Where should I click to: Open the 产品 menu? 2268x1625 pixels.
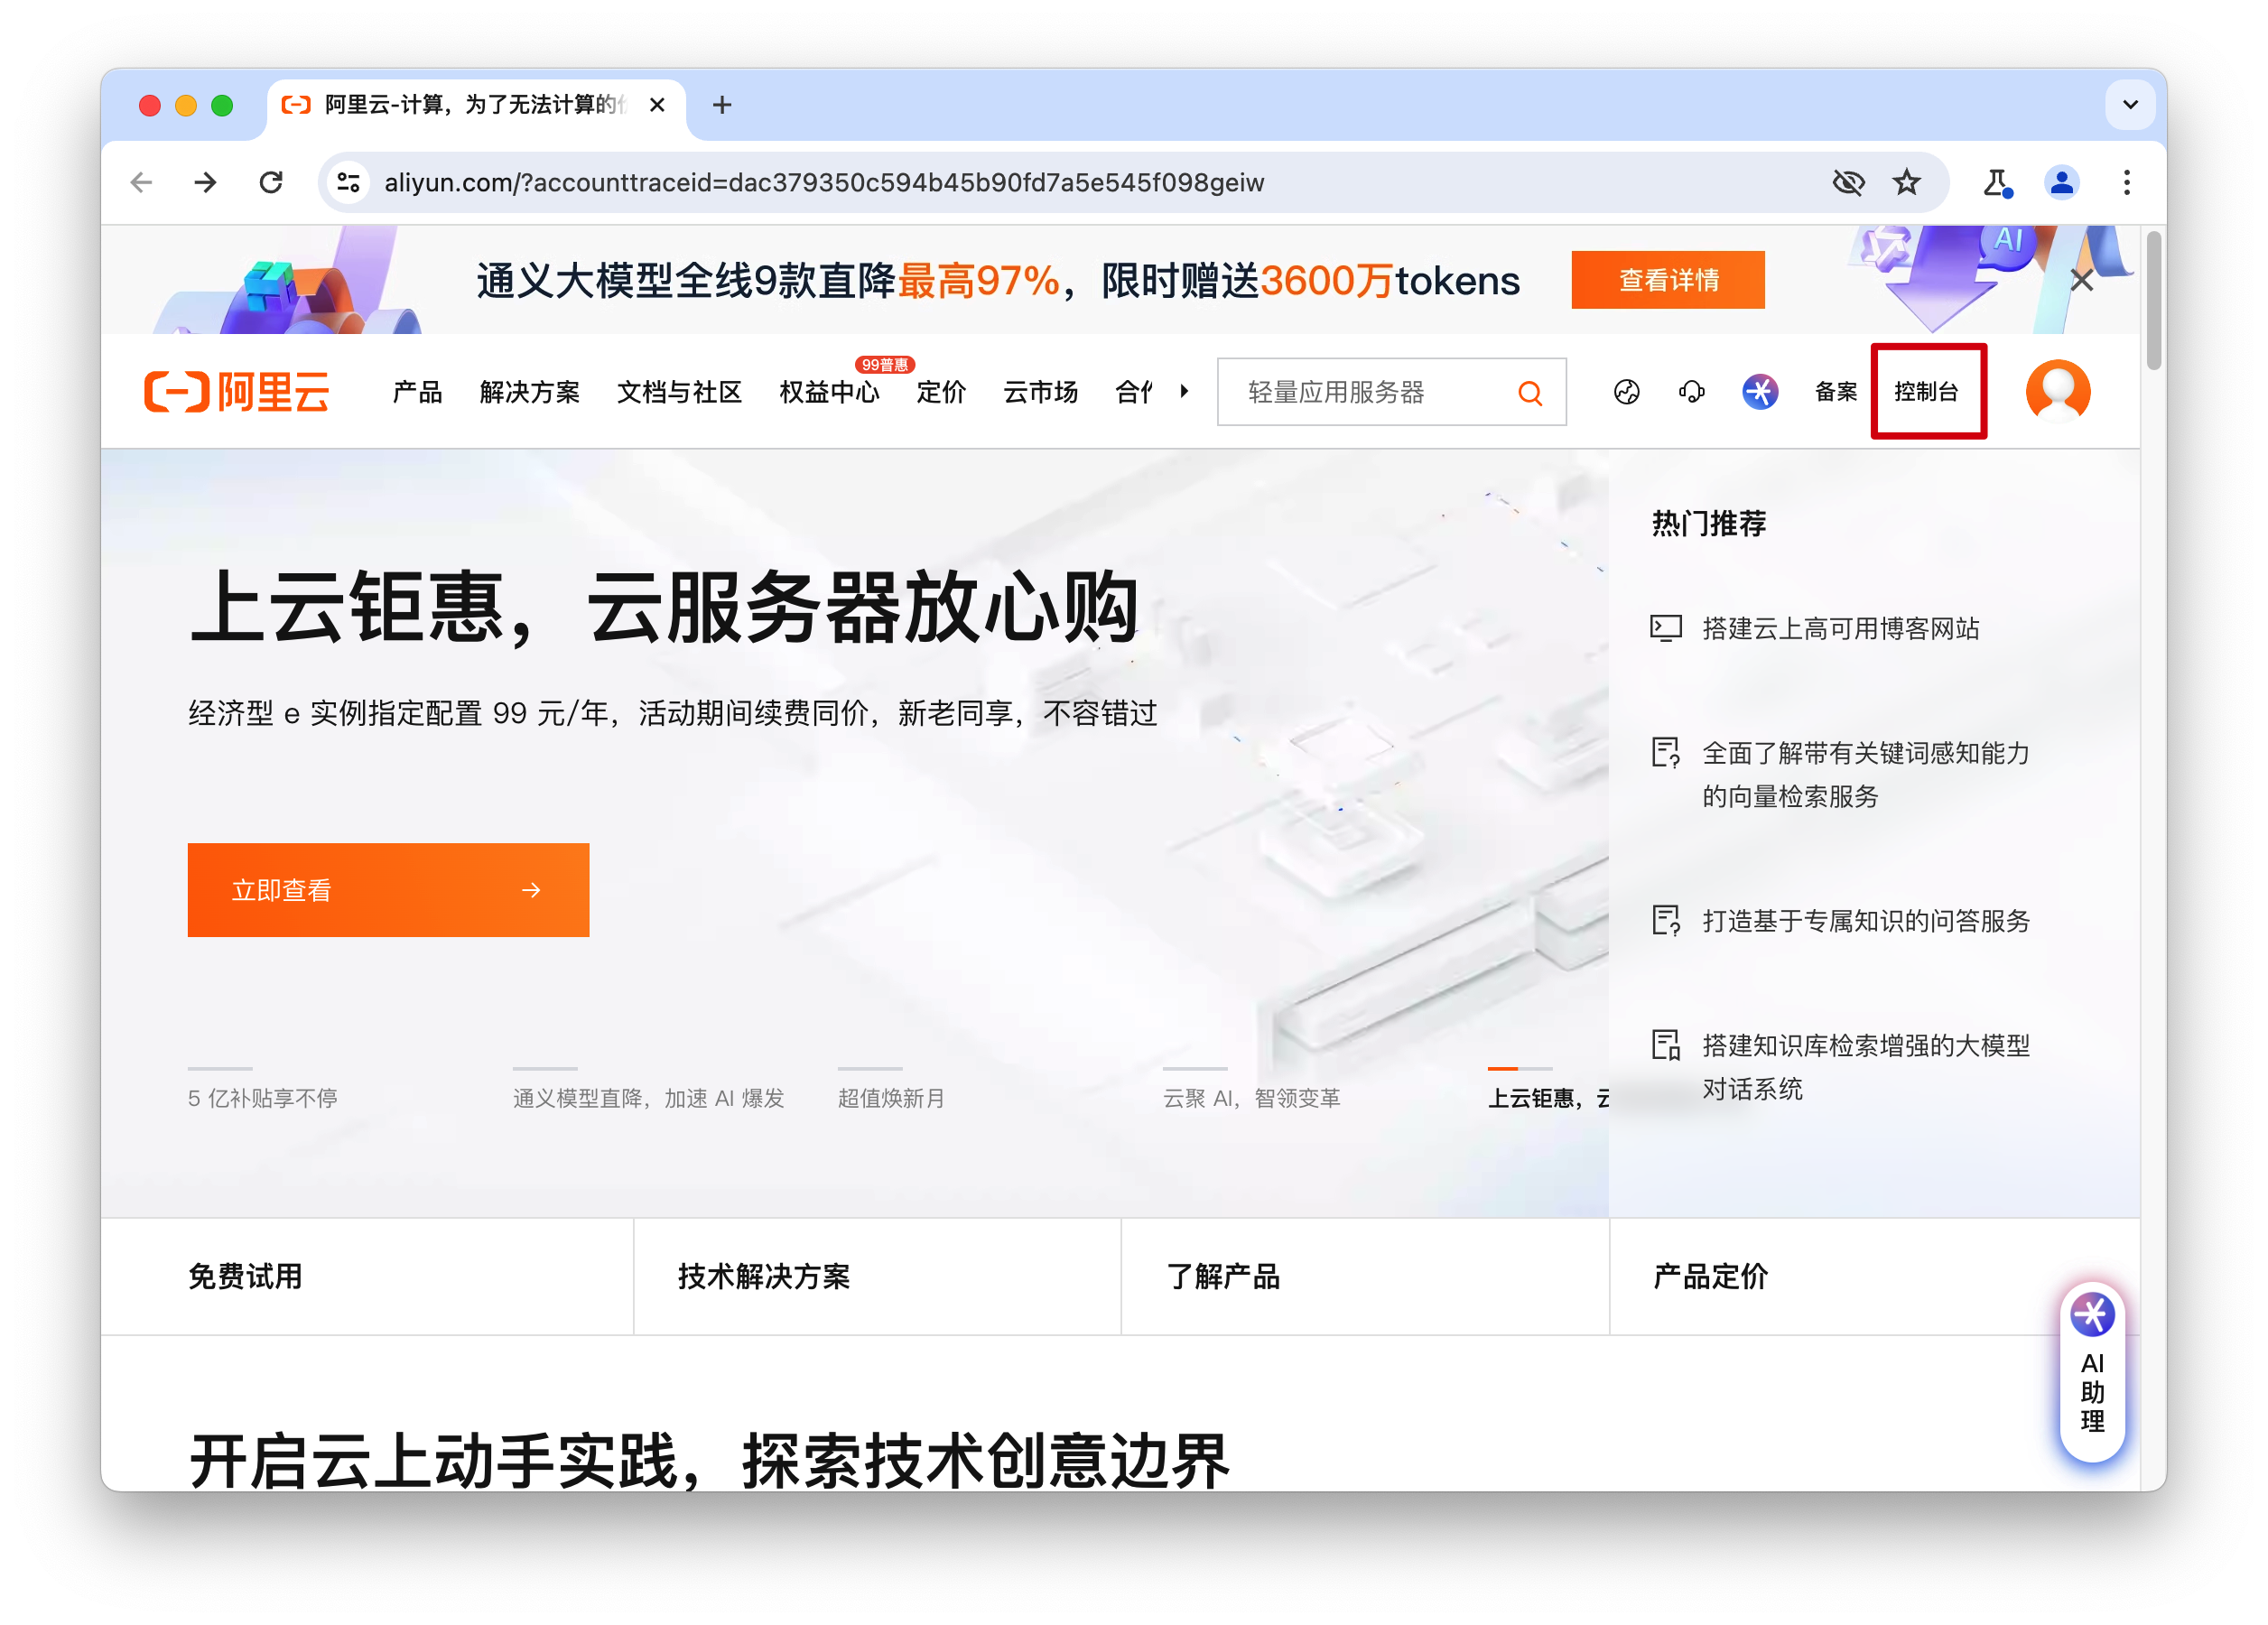click(x=417, y=392)
